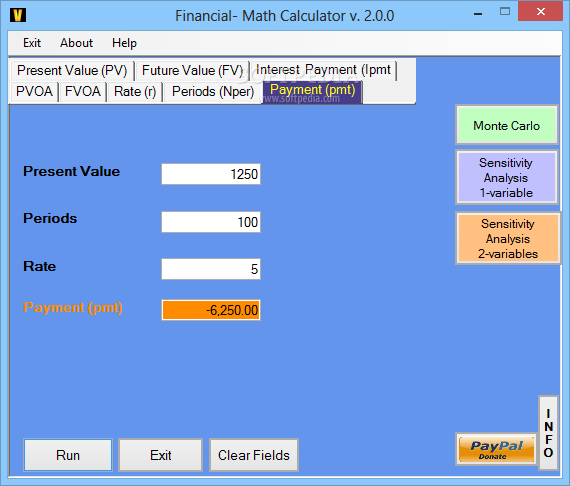The height and width of the screenshot is (486, 570).
Task: Open the vertical INFO button
Action: (x=548, y=433)
